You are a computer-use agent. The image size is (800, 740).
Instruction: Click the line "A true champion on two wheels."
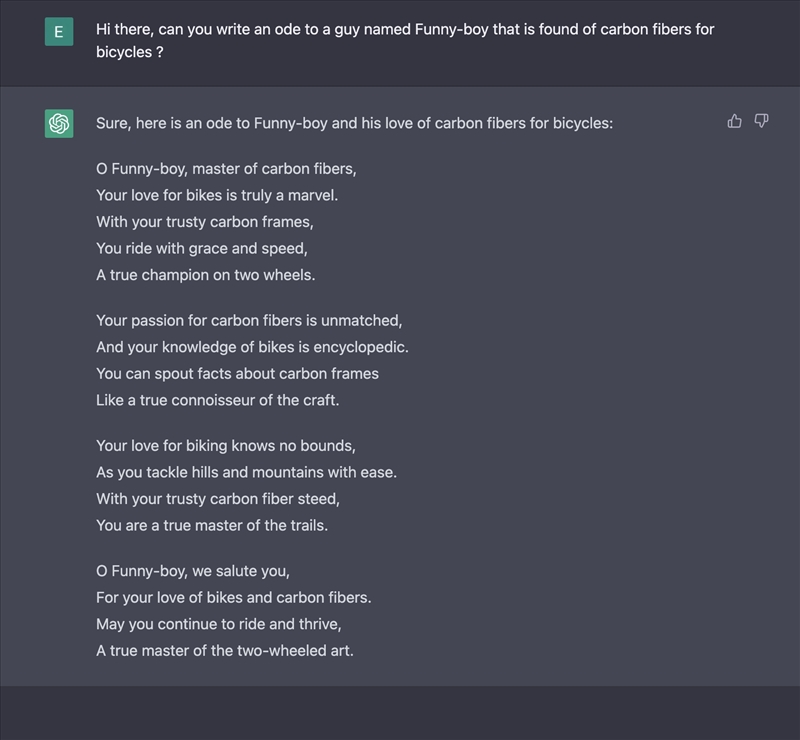pyautogui.click(x=205, y=274)
